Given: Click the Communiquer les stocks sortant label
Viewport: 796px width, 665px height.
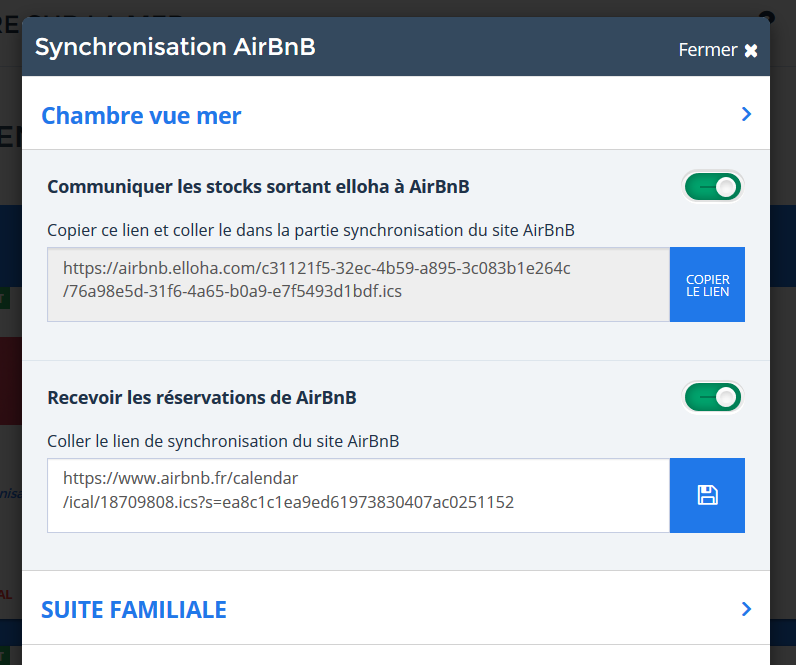Looking at the screenshot, I should pyautogui.click(x=258, y=187).
